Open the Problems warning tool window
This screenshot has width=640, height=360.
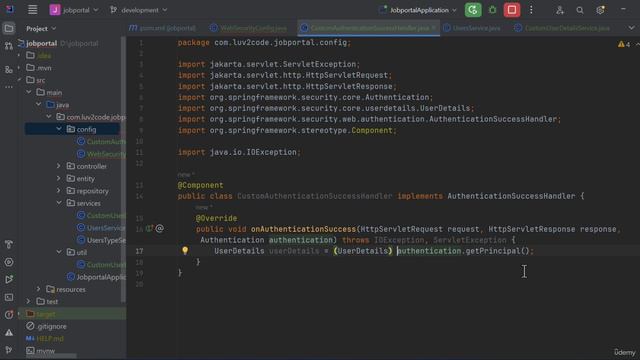point(9,333)
